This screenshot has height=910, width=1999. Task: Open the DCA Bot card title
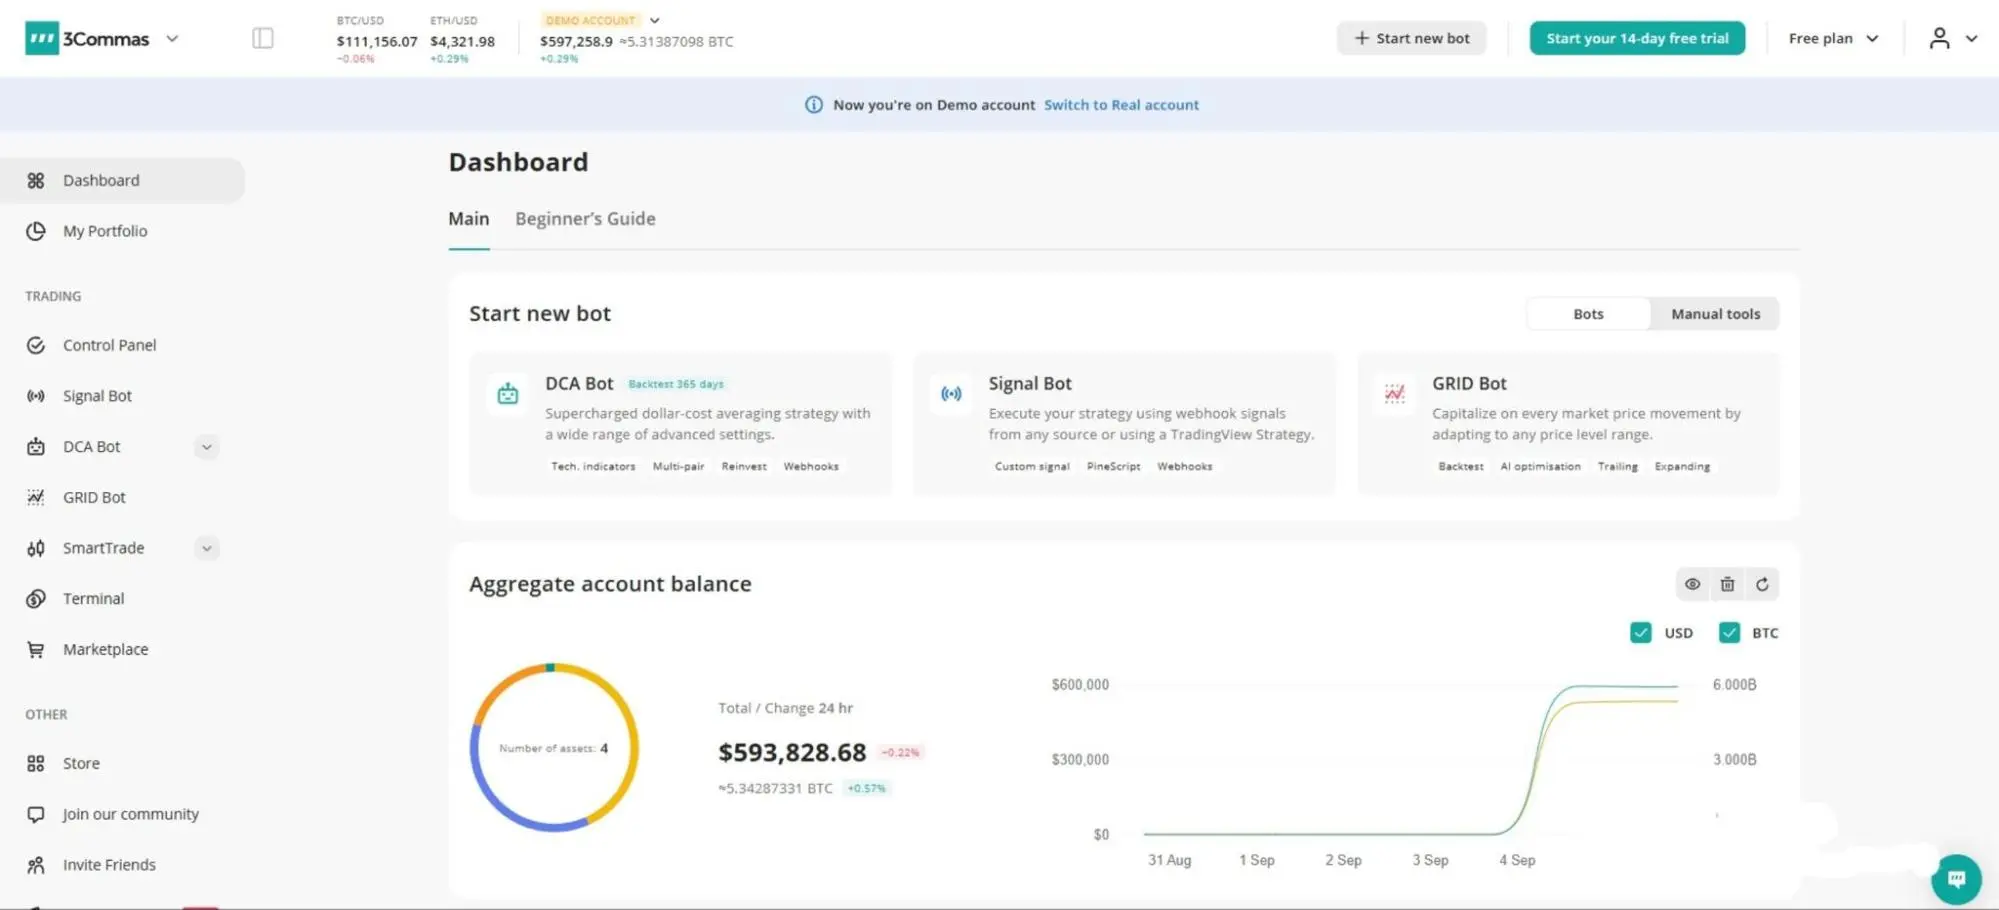click(579, 384)
